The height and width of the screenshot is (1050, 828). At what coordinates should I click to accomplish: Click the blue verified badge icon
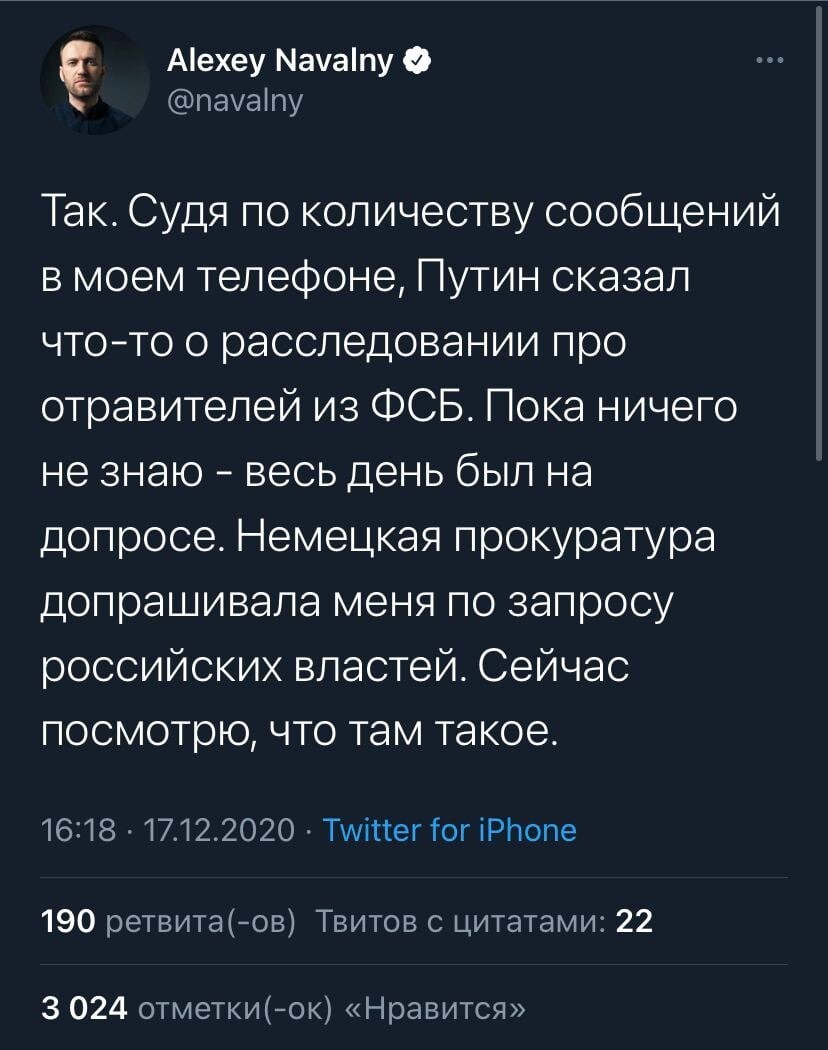[418, 62]
